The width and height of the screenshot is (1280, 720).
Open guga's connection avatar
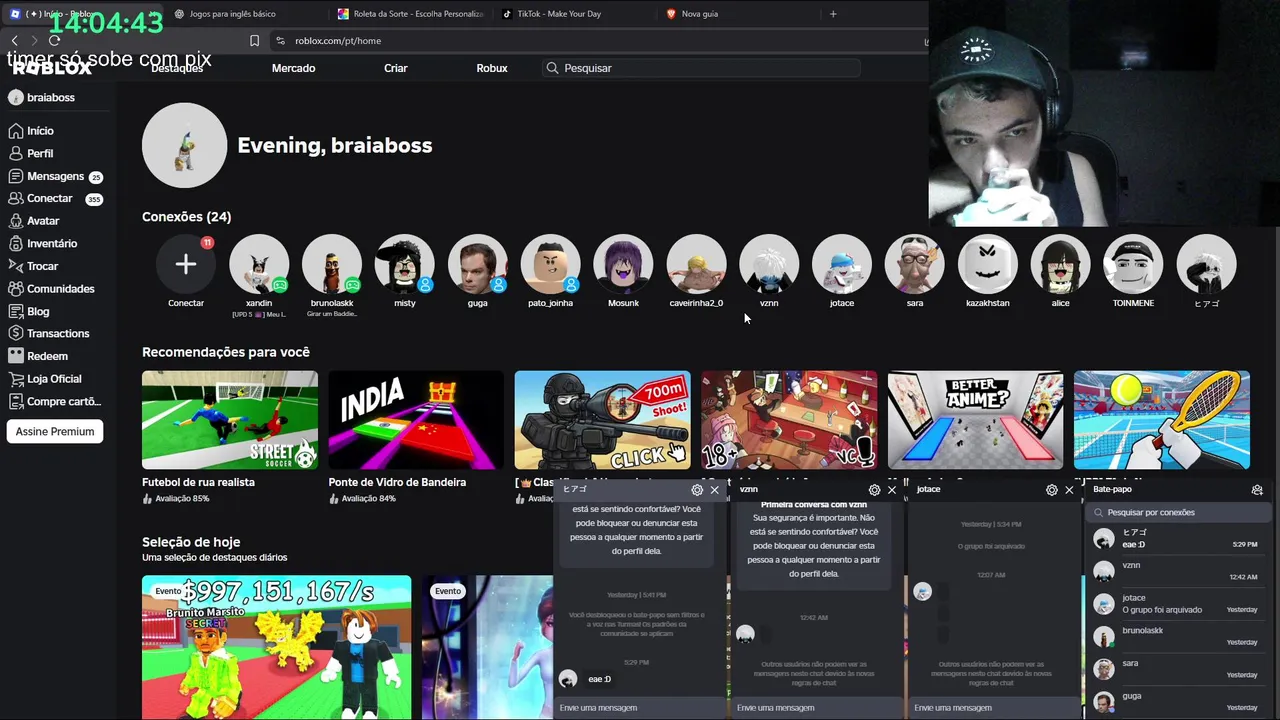tap(478, 264)
